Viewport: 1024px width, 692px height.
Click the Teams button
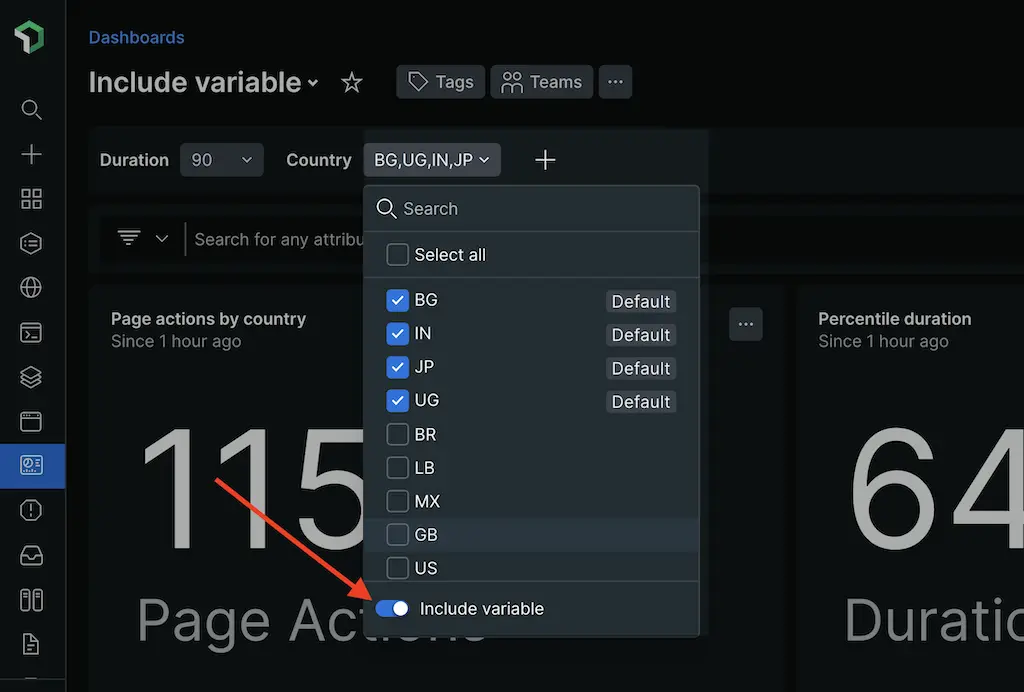pos(541,82)
